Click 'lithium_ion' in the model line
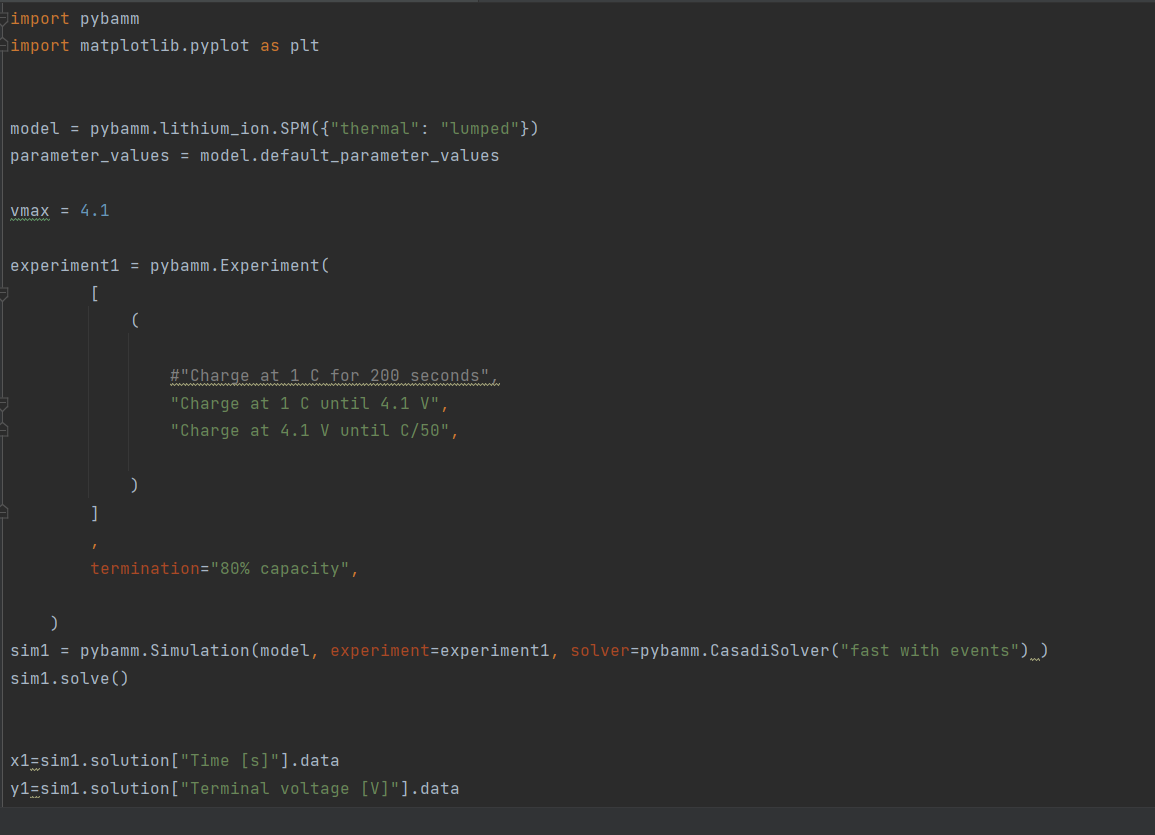This screenshot has height=835, width=1155. click(215, 129)
